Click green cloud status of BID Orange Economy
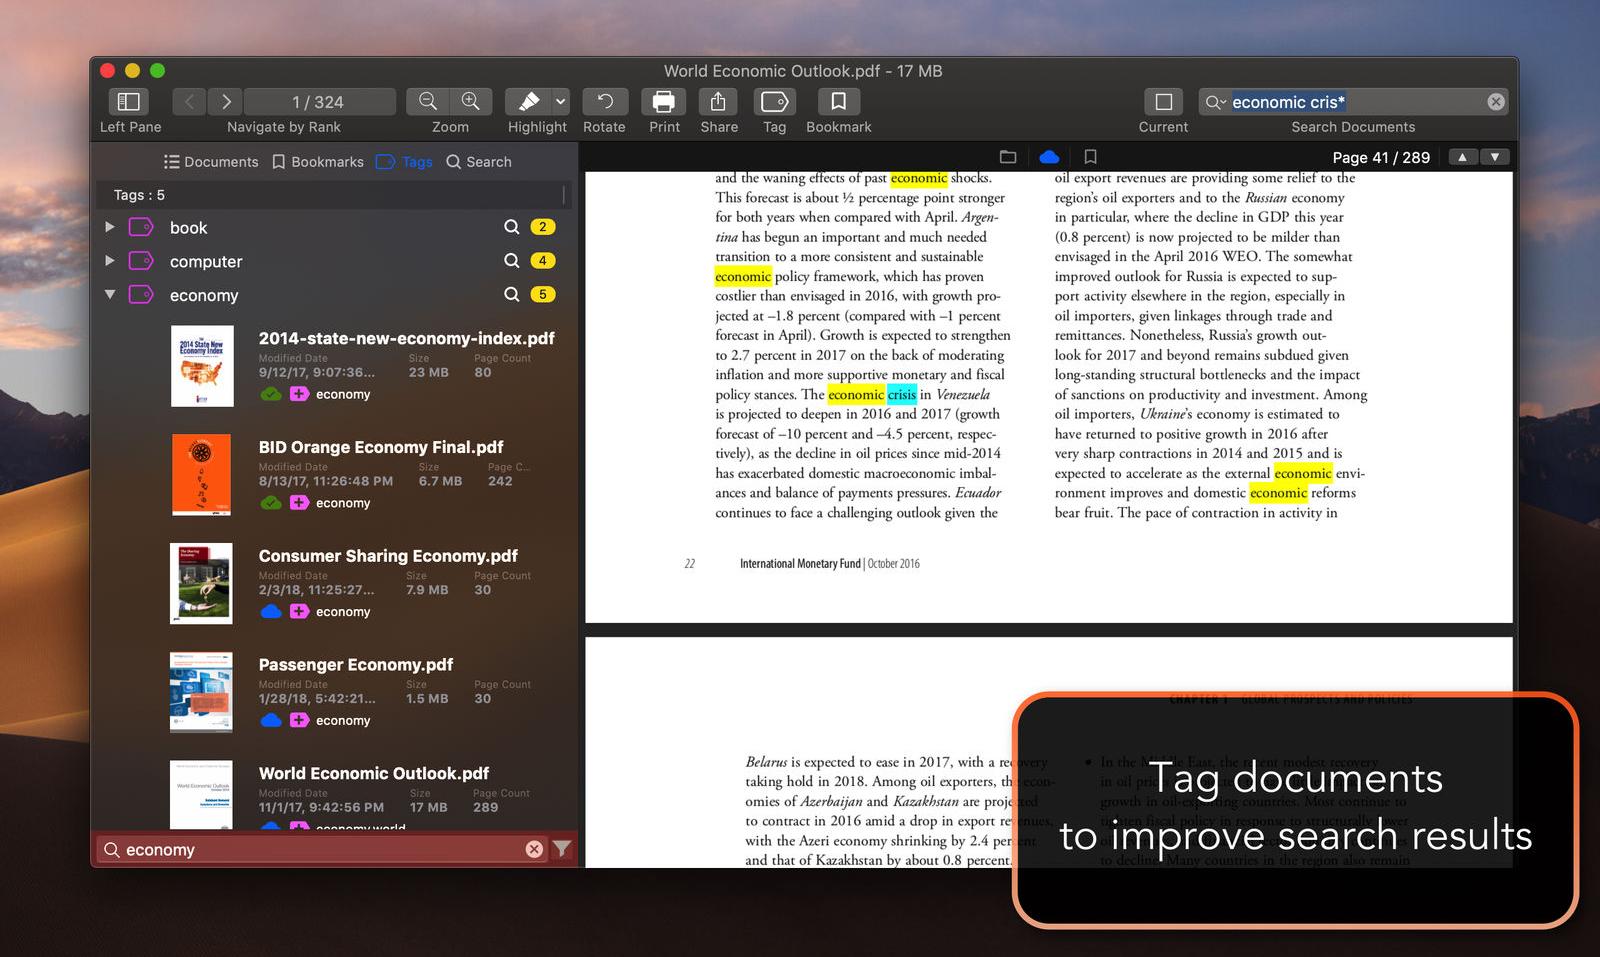Screen dimensions: 1600x957 (271, 503)
